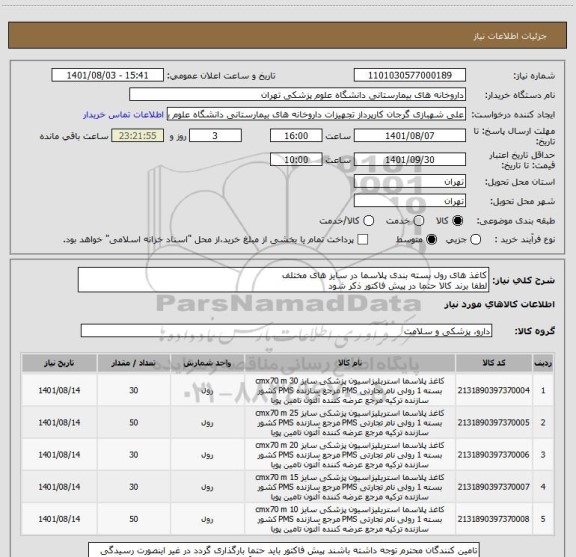Click the کد کالا column header
Viewport: 576px width, 557px height.
coord(494,363)
